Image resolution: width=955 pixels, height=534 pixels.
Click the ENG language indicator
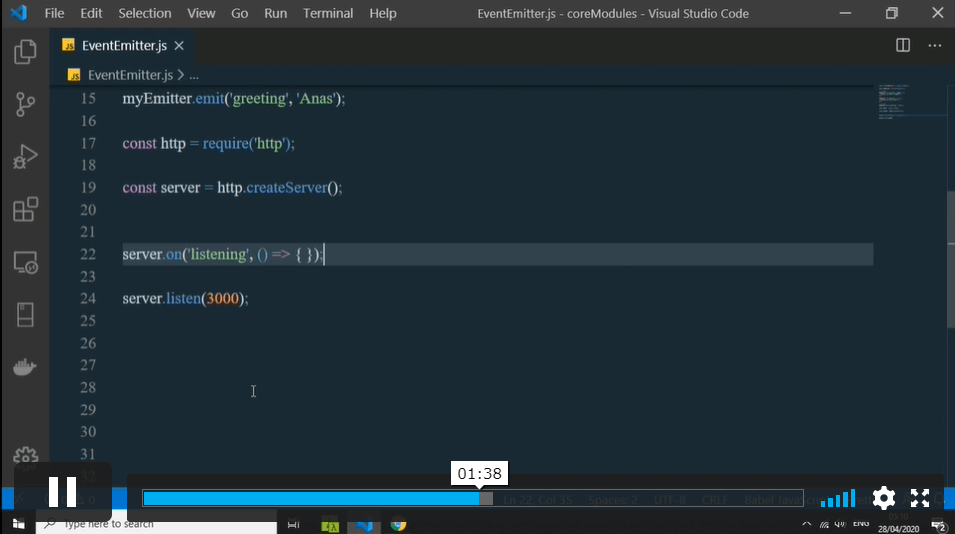point(861,524)
